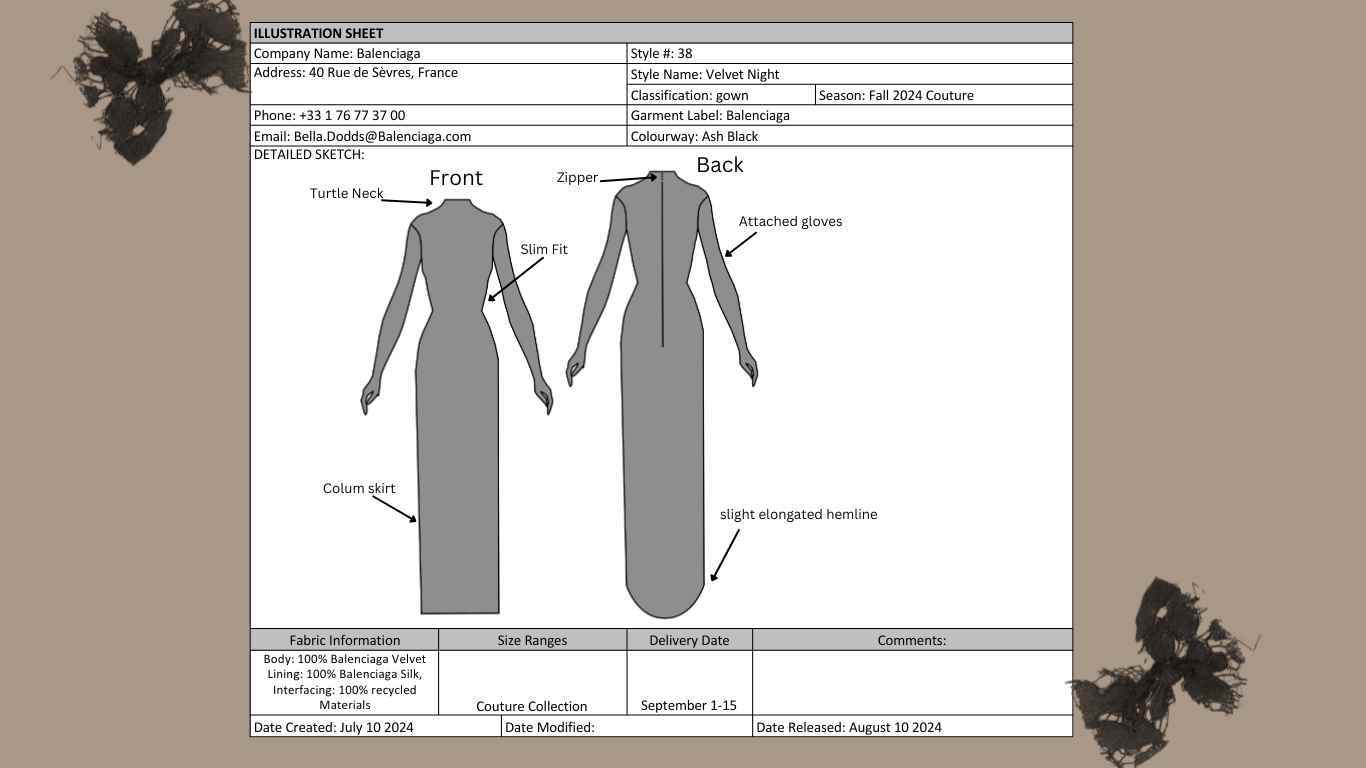
Task: Select the September 1-15 delivery cell
Action: coord(689,683)
